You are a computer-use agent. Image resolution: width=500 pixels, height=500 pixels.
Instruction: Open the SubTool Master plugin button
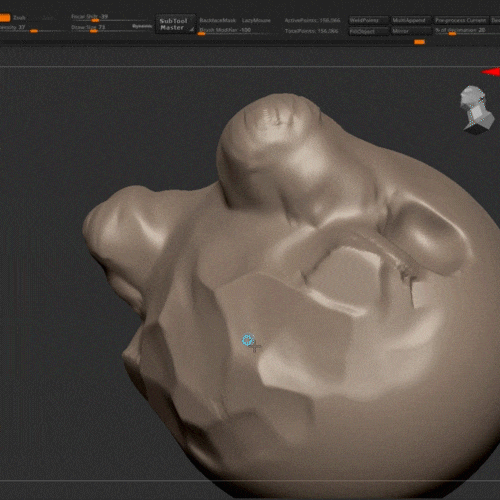(175, 24)
